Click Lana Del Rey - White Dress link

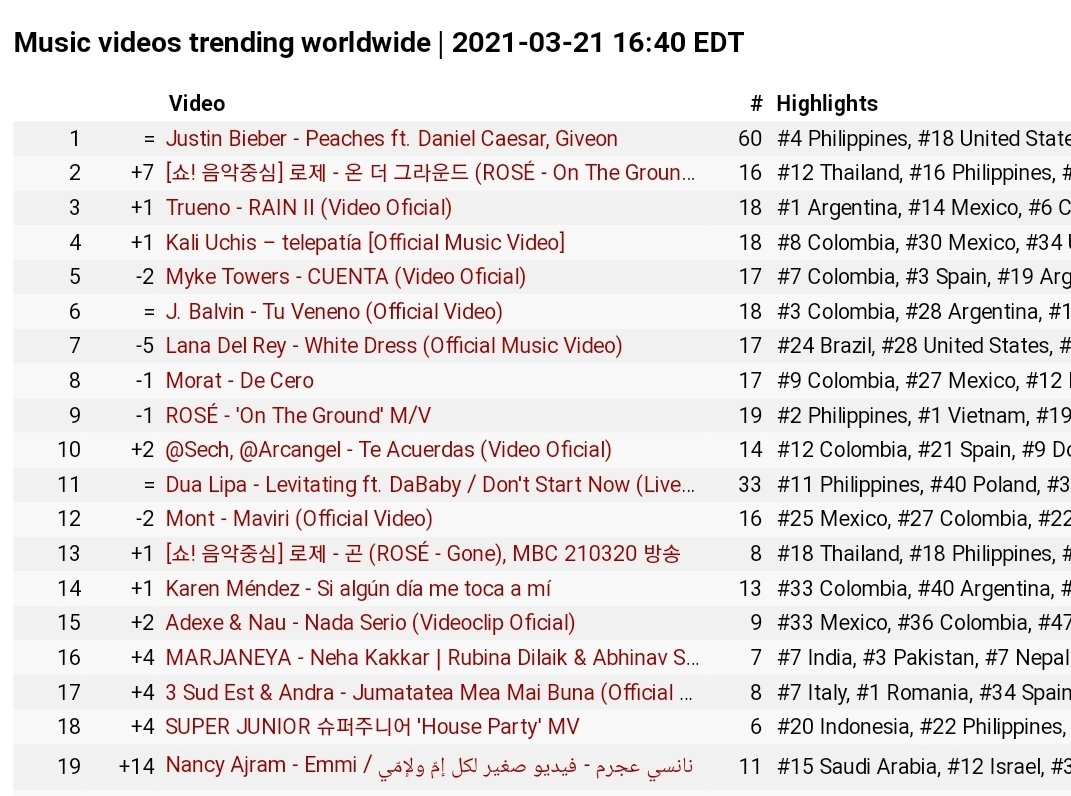(394, 346)
